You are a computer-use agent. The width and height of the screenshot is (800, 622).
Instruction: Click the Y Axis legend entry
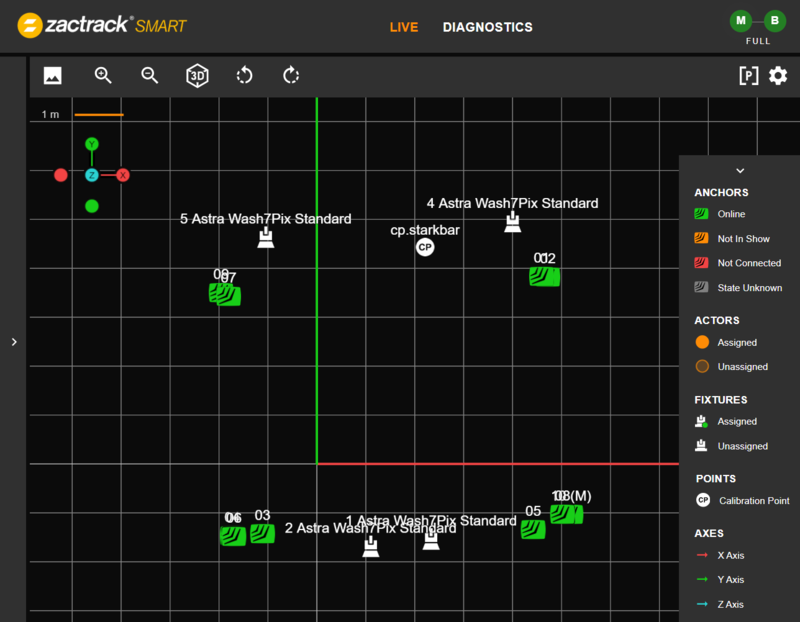coord(720,580)
